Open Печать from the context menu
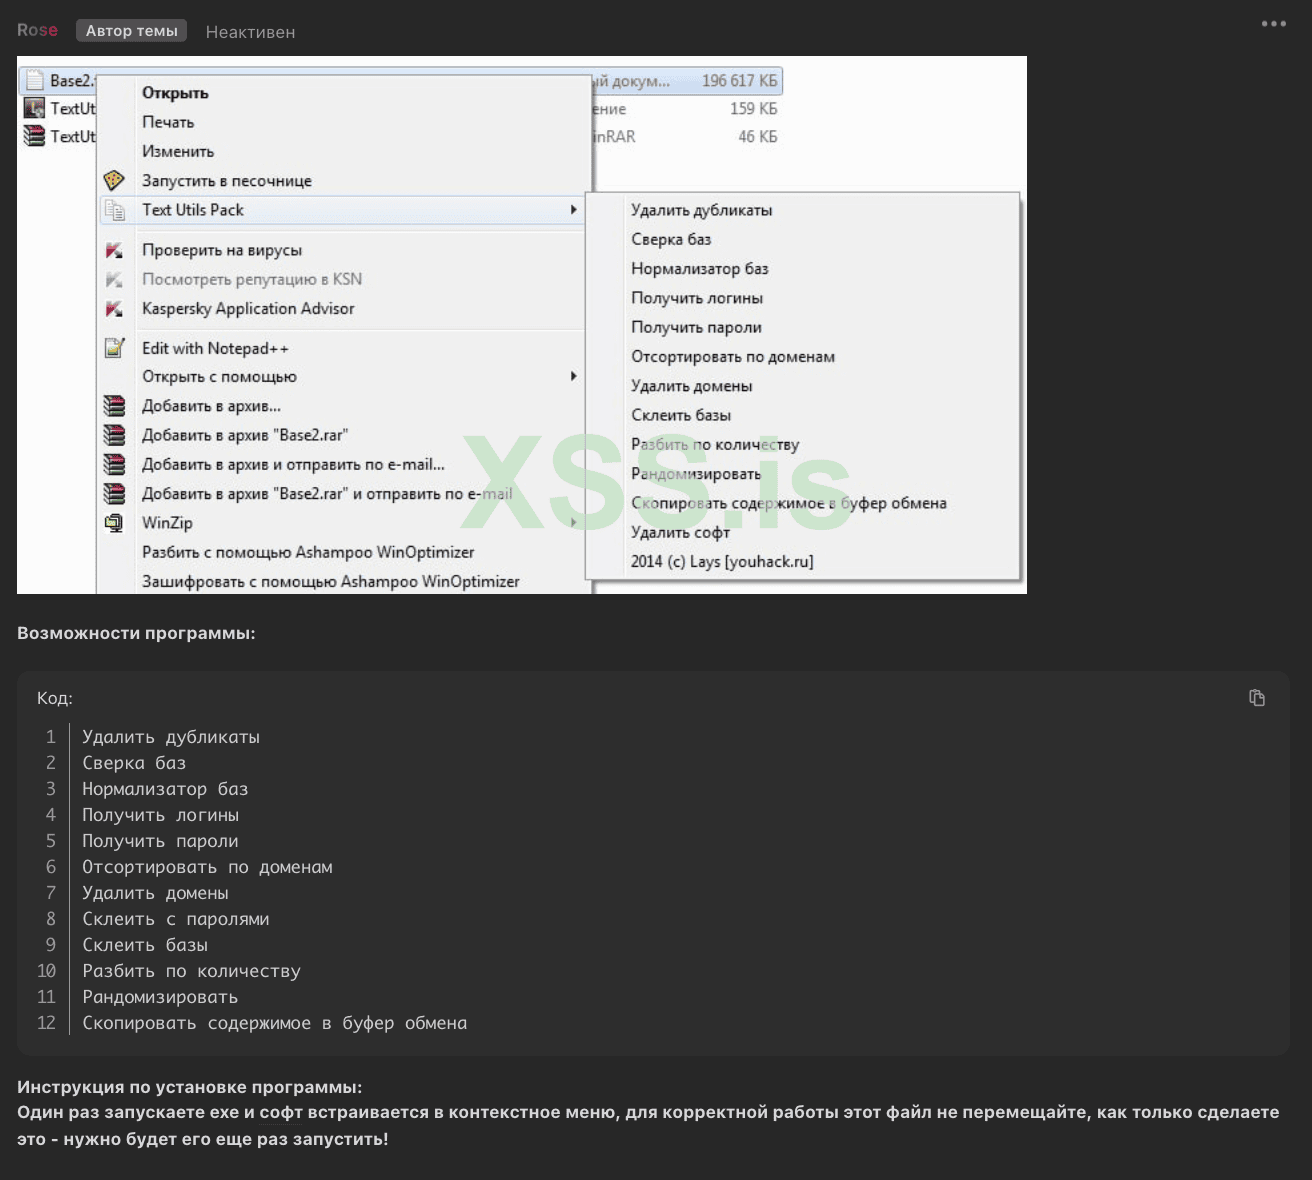1312x1180 pixels. pyautogui.click(x=169, y=121)
